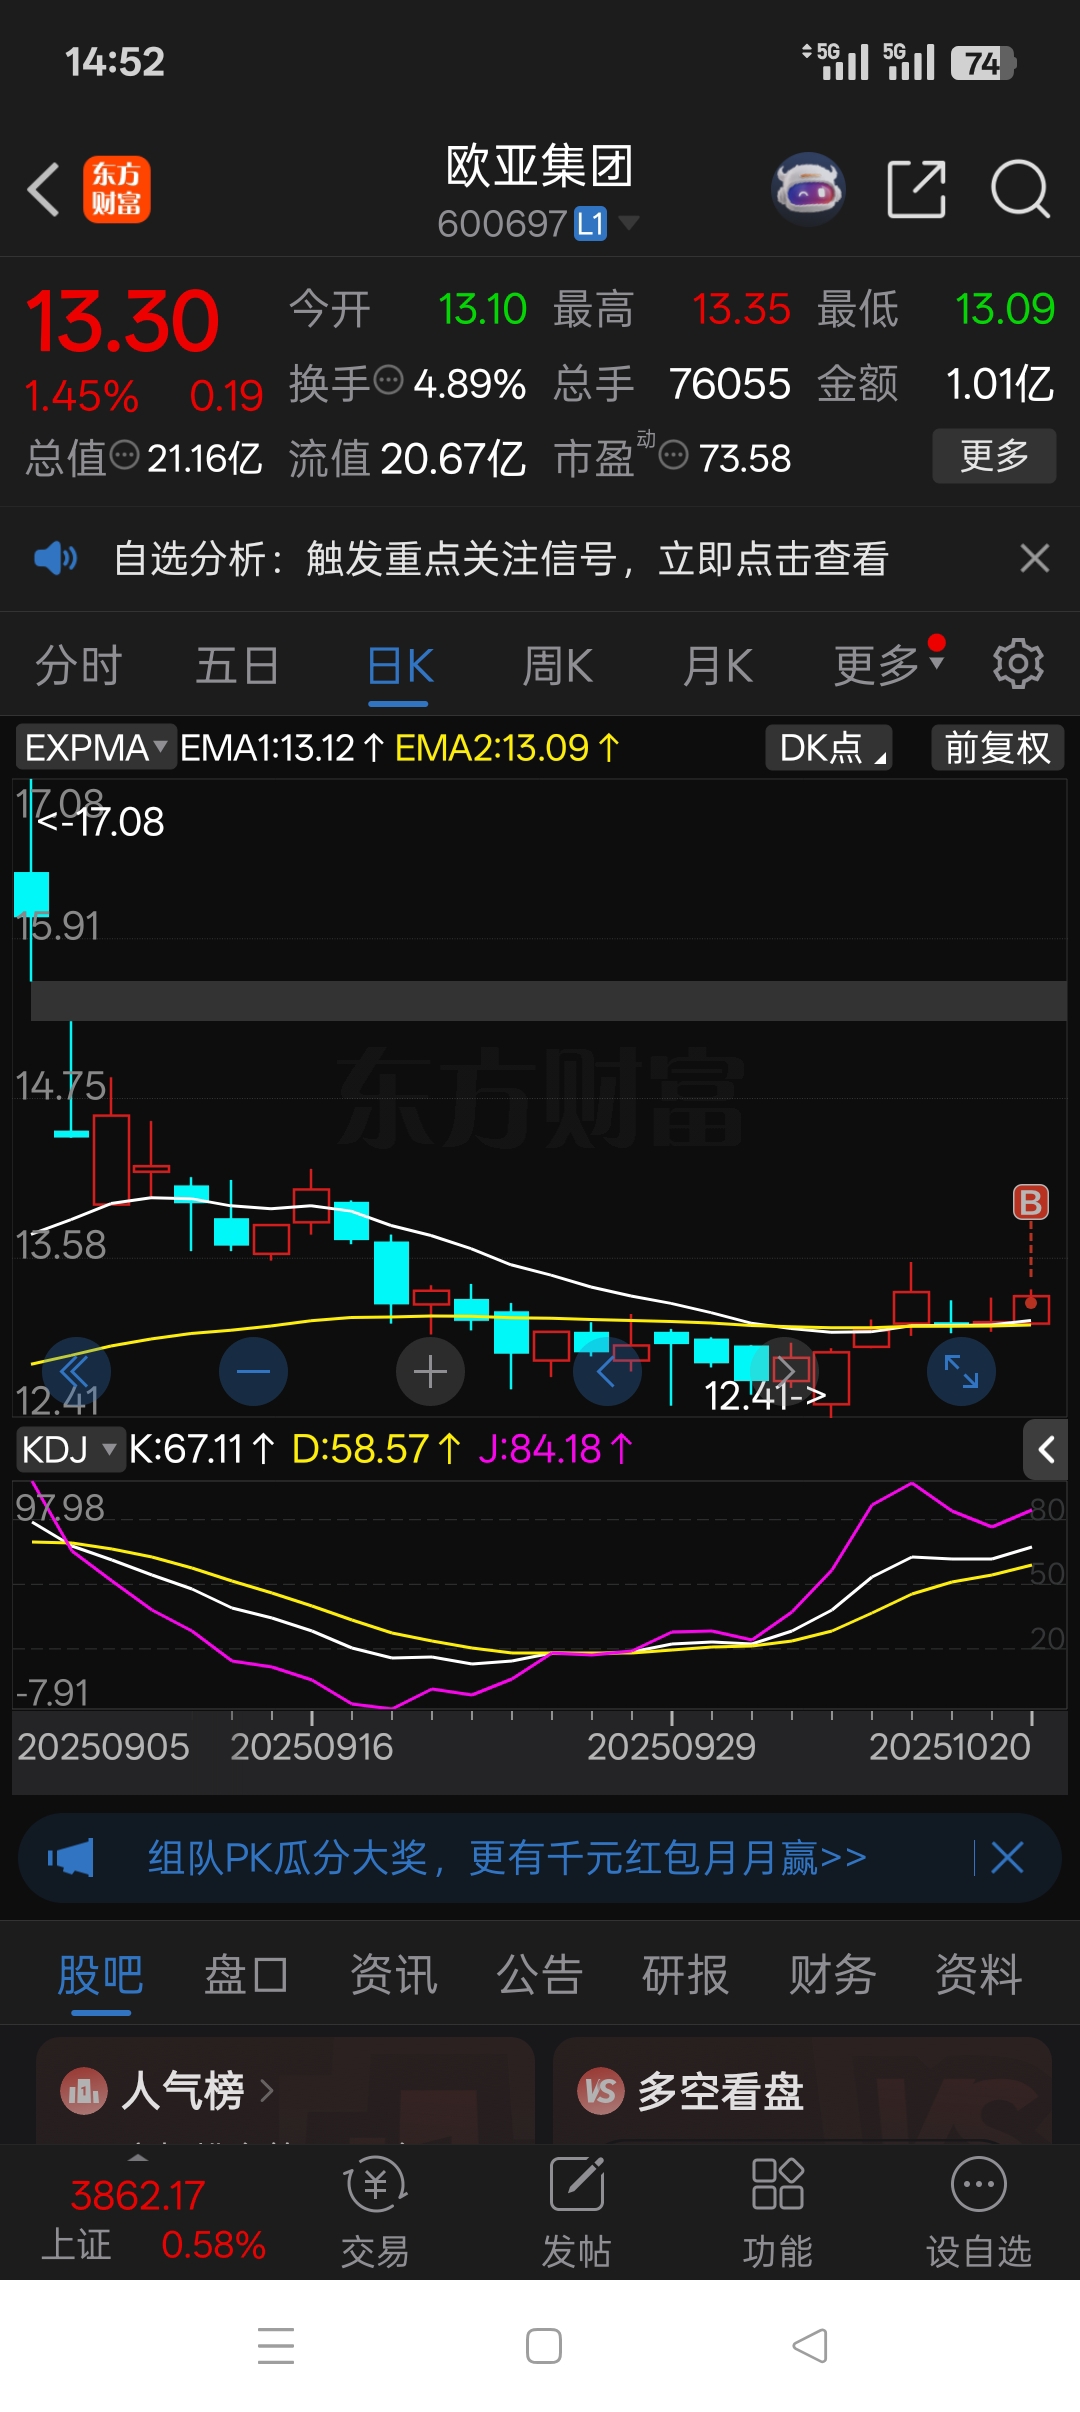Tap the current price 13.30

point(122,322)
